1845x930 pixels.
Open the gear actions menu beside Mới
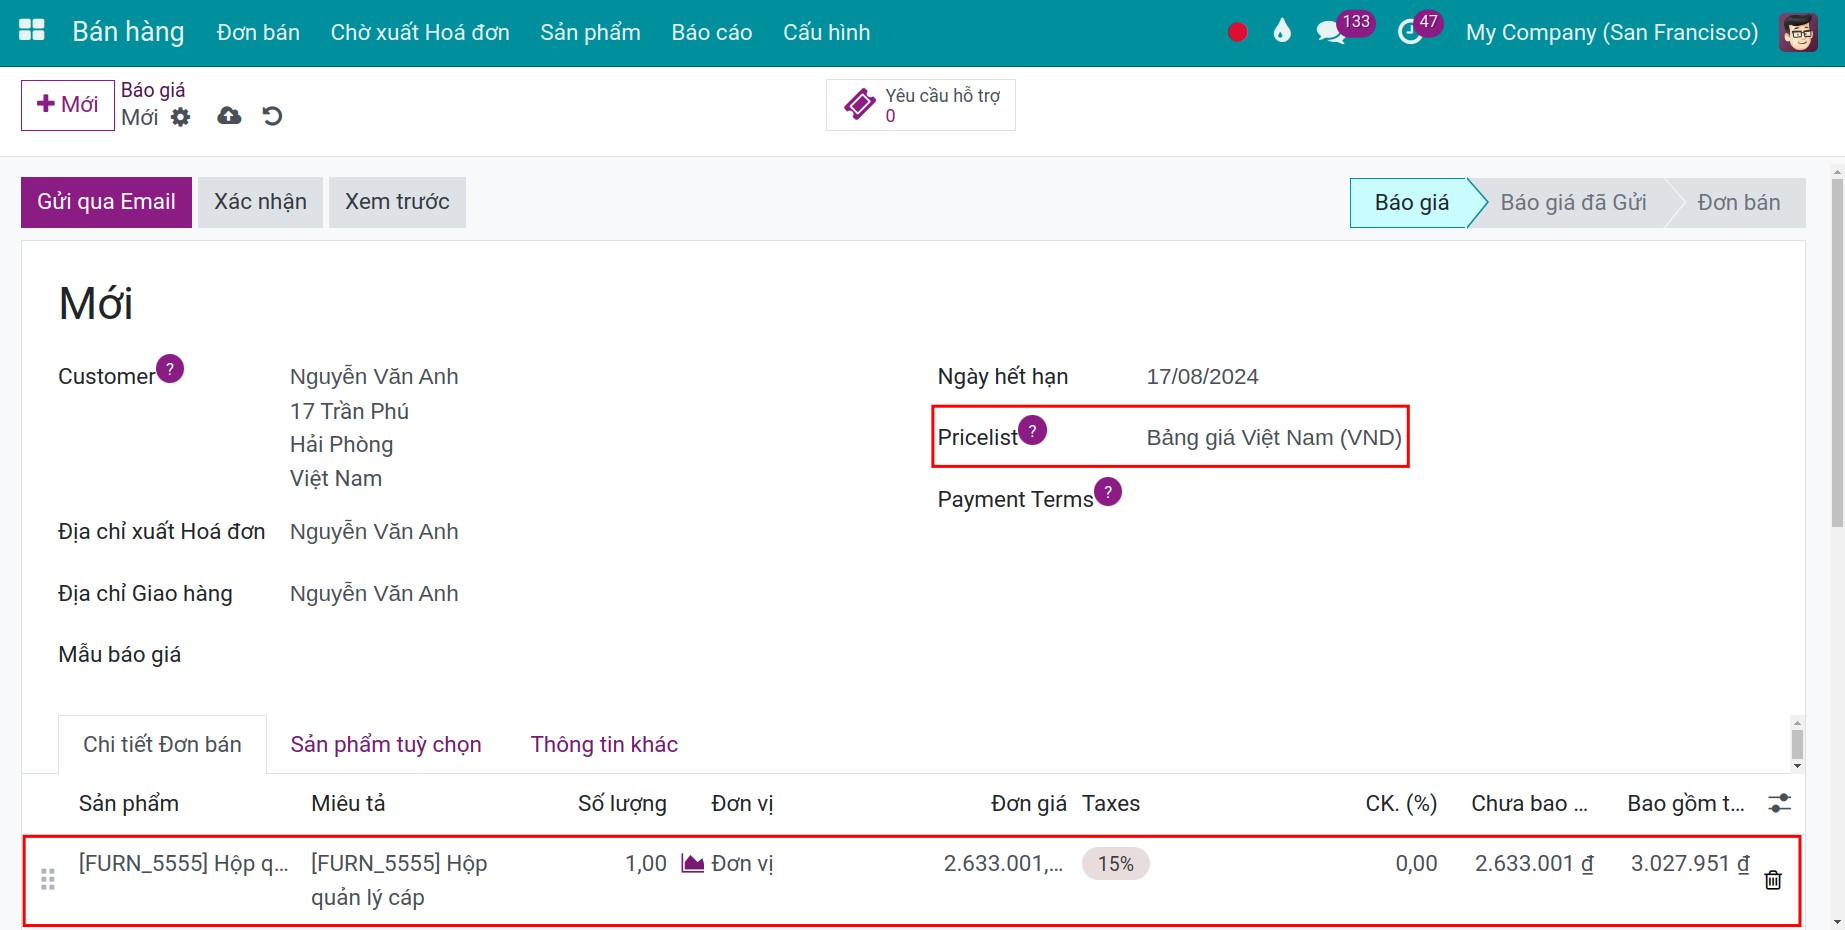(x=180, y=117)
